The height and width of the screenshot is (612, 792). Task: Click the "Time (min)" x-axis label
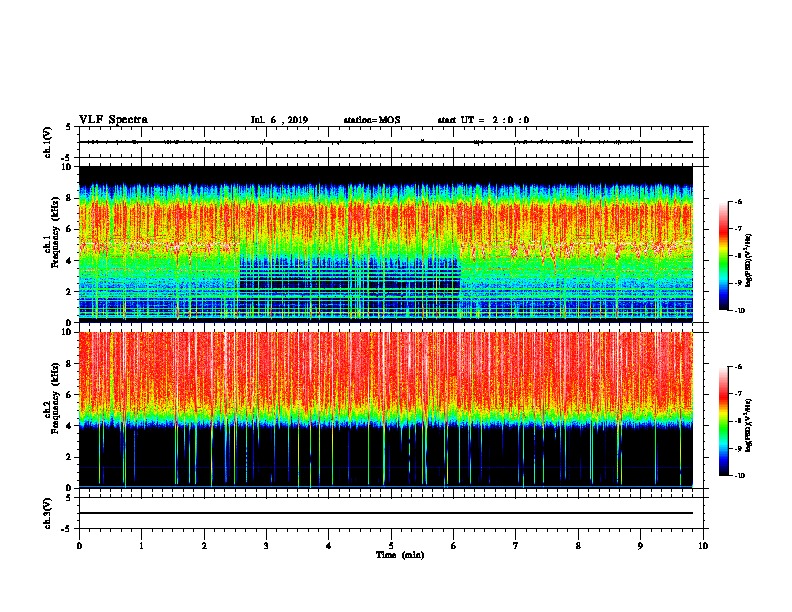(400, 555)
